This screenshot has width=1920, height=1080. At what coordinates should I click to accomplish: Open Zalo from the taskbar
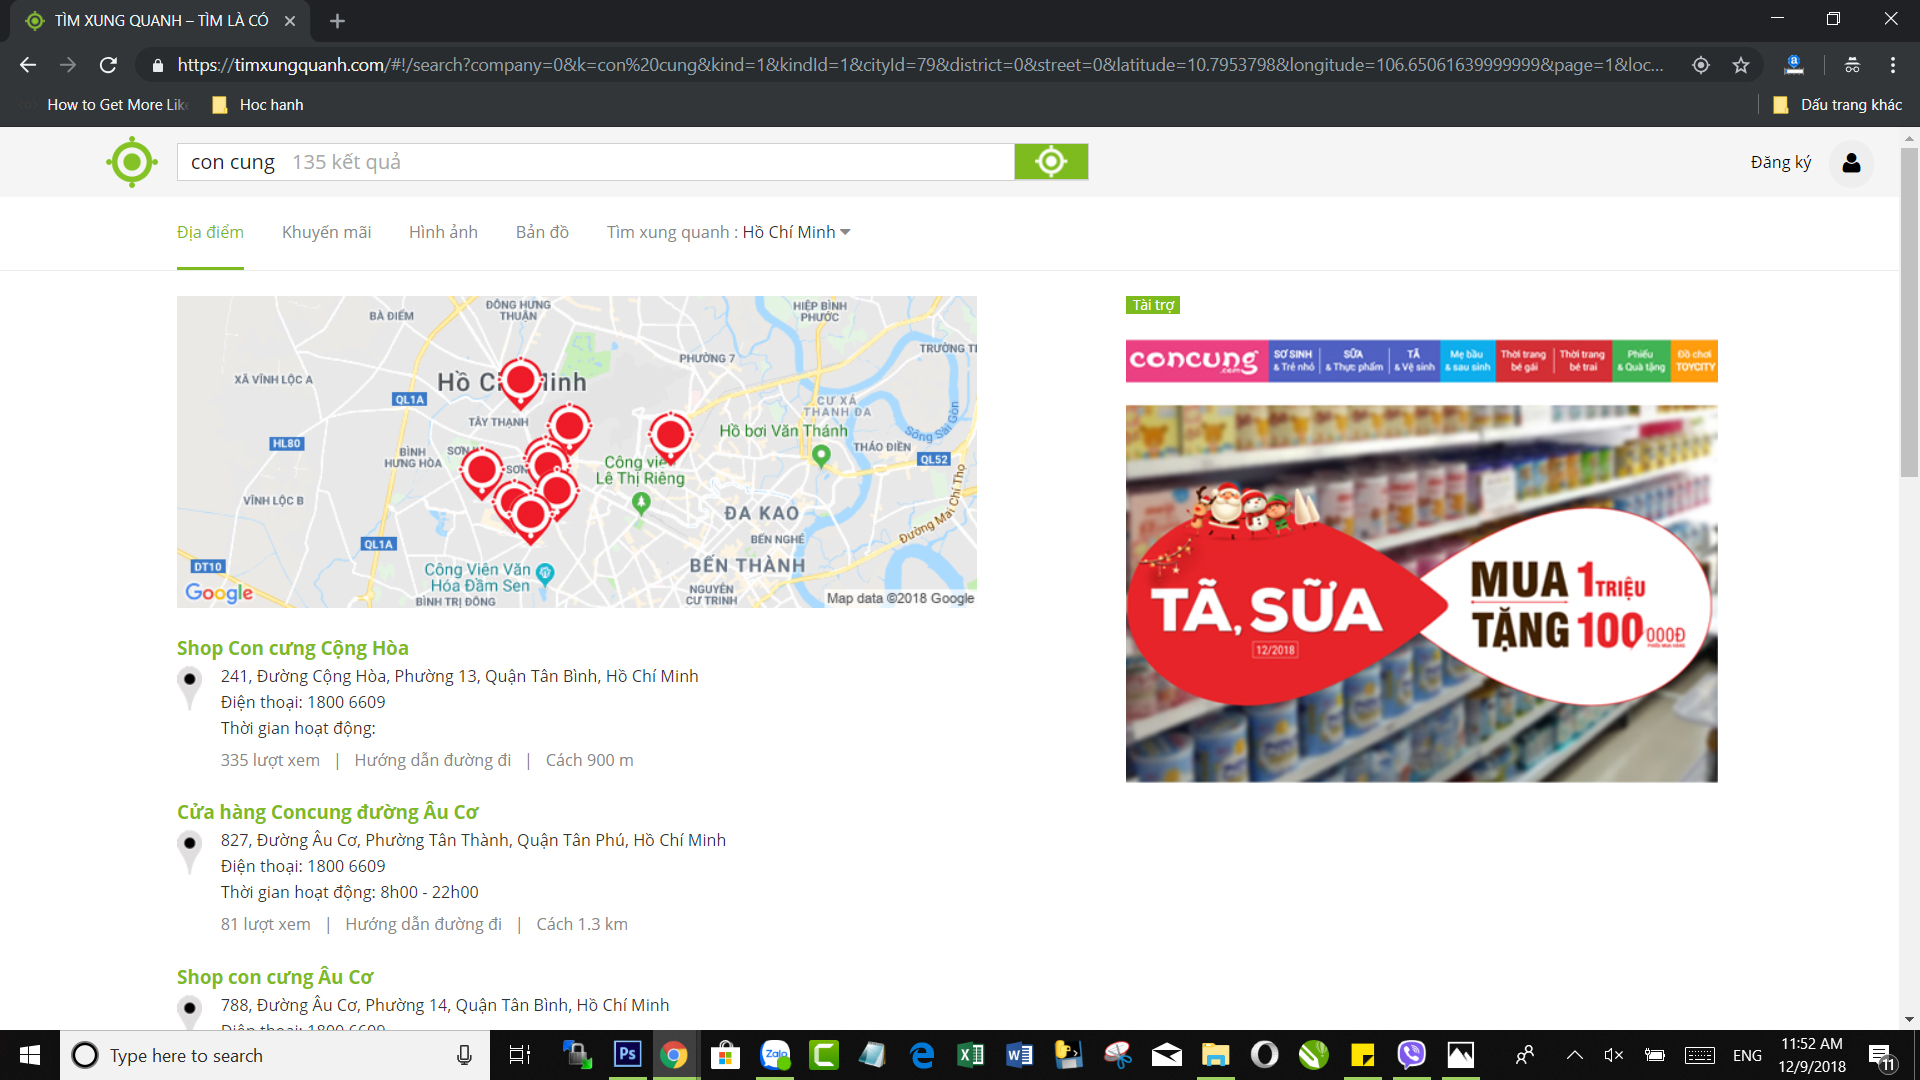(775, 1055)
